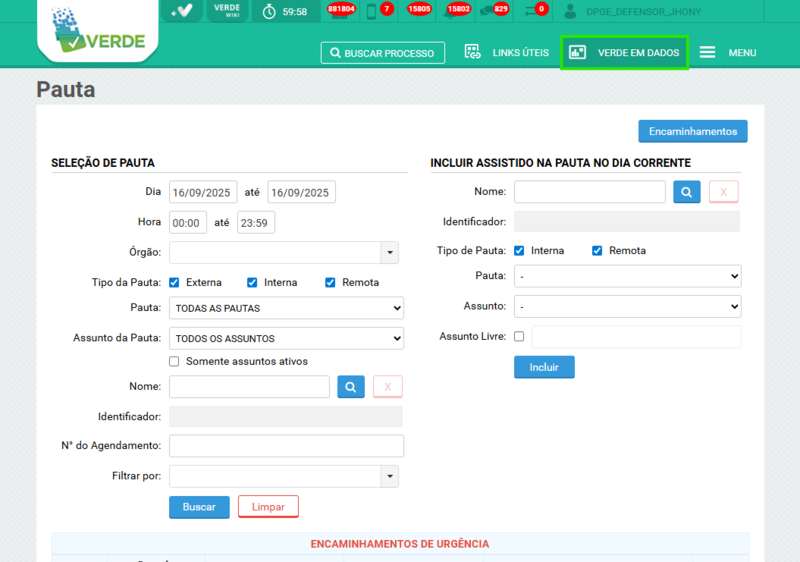Click search icon in Incluir Assistido Nome field

[687, 192]
